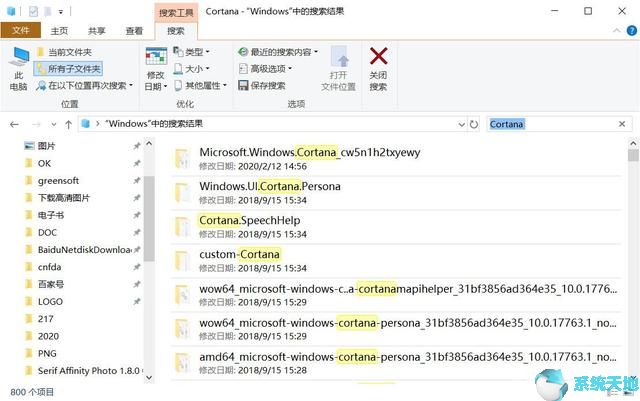Open 最近的搜索内容 dropdown
Screen dimensions: 640x401
278,52
